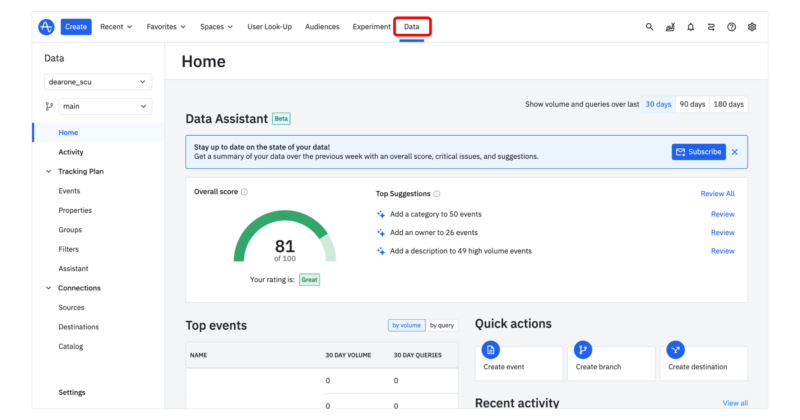This screenshot has height=420, width=800.
Task: Open settings gear in top bar
Action: pos(752,27)
